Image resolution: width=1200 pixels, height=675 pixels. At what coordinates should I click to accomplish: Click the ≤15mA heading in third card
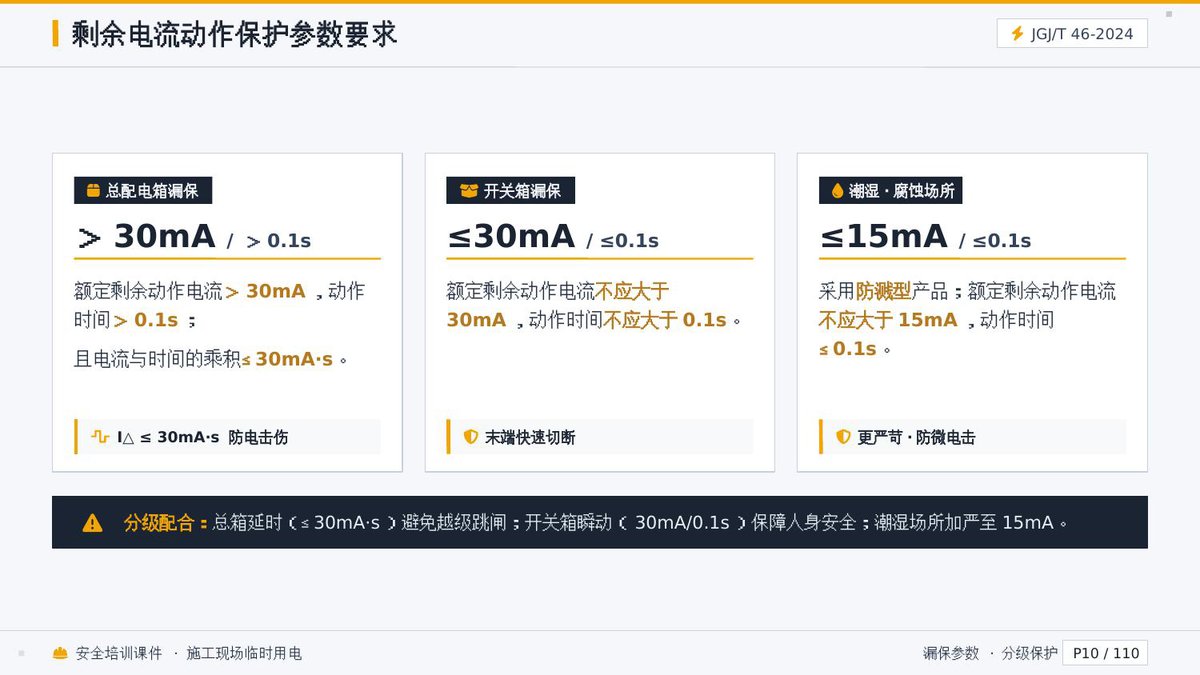click(883, 237)
